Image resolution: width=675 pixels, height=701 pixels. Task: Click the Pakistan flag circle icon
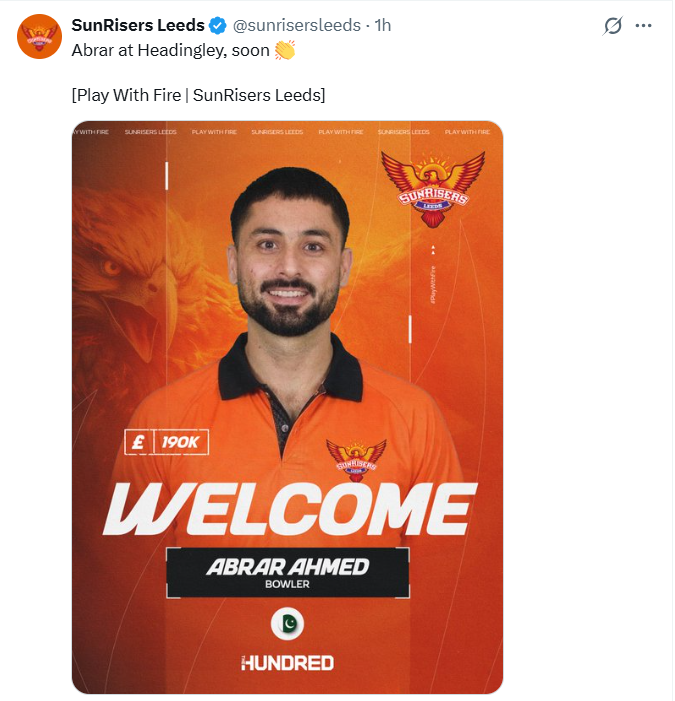(x=287, y=624)
